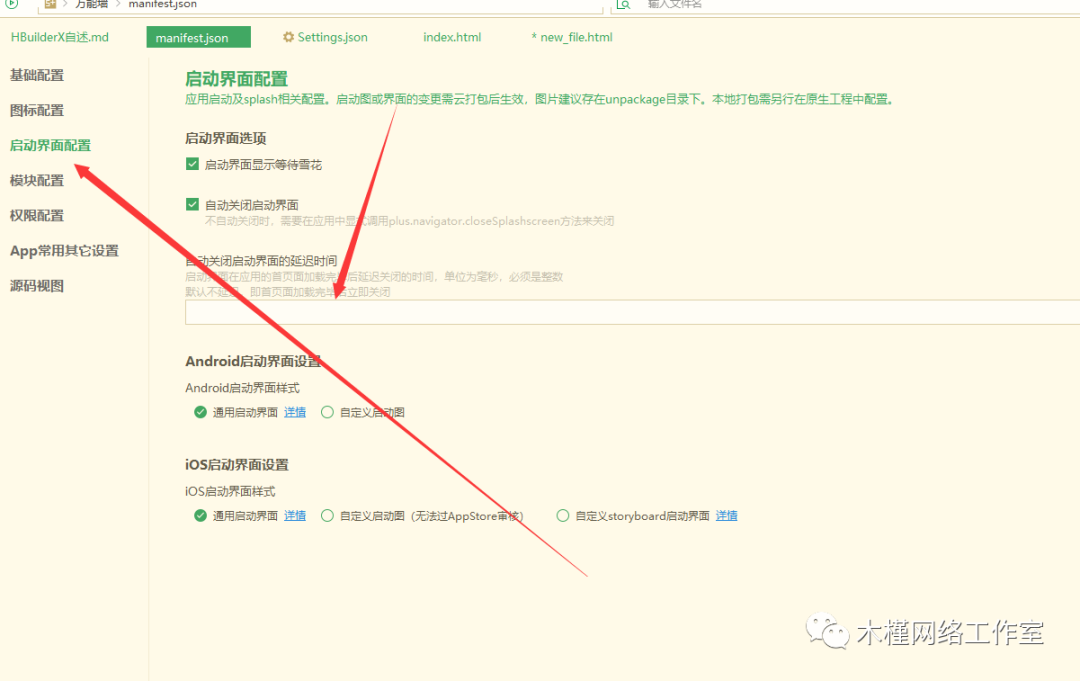This screenshot has height=681, width=1080.
Task: Choose iOS 自定义启动图 radio option
Action: 327,516
